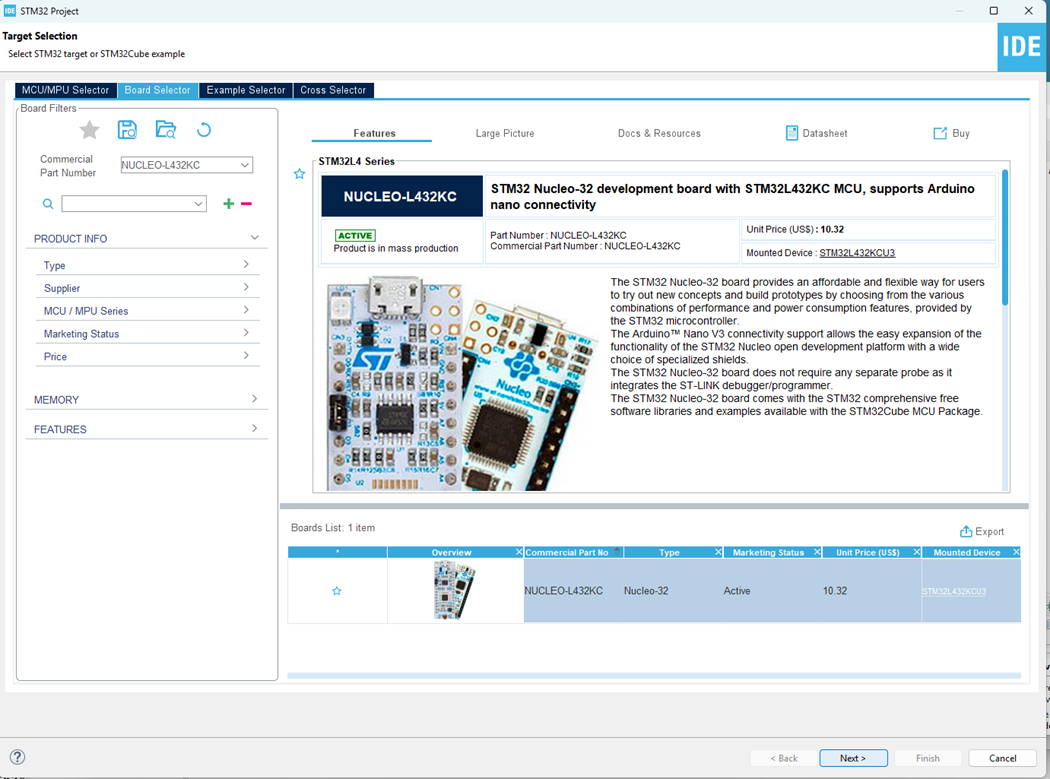Click the large Nucleo board picture
The image size is (1050, 779).
click(461, 383)
